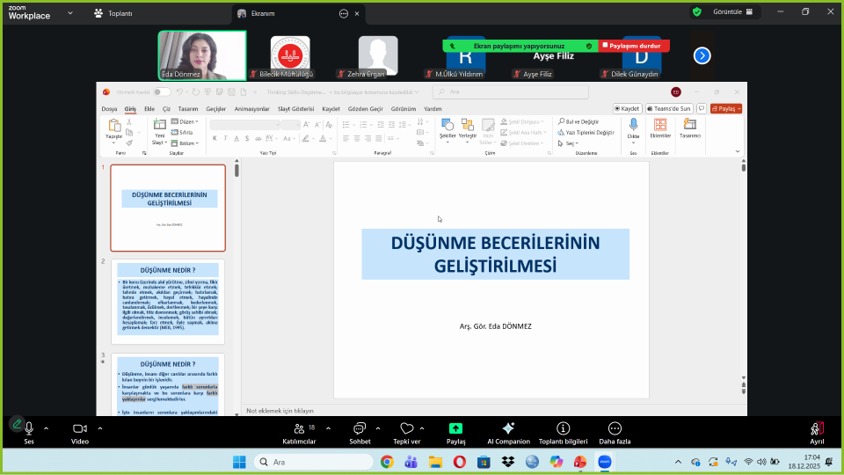Add a reaction with Tepki ver
Viewport: 844px width, 475px height.
click(406, 429)
